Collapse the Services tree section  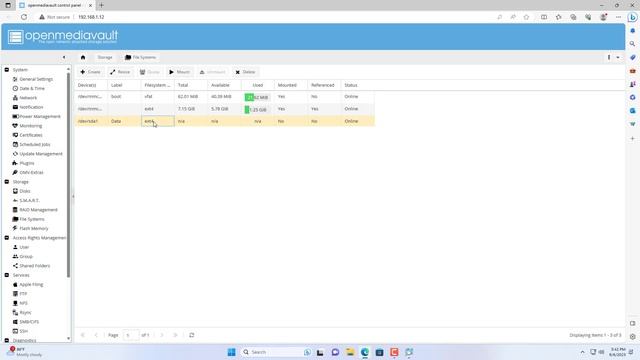[x=7, y=275]
